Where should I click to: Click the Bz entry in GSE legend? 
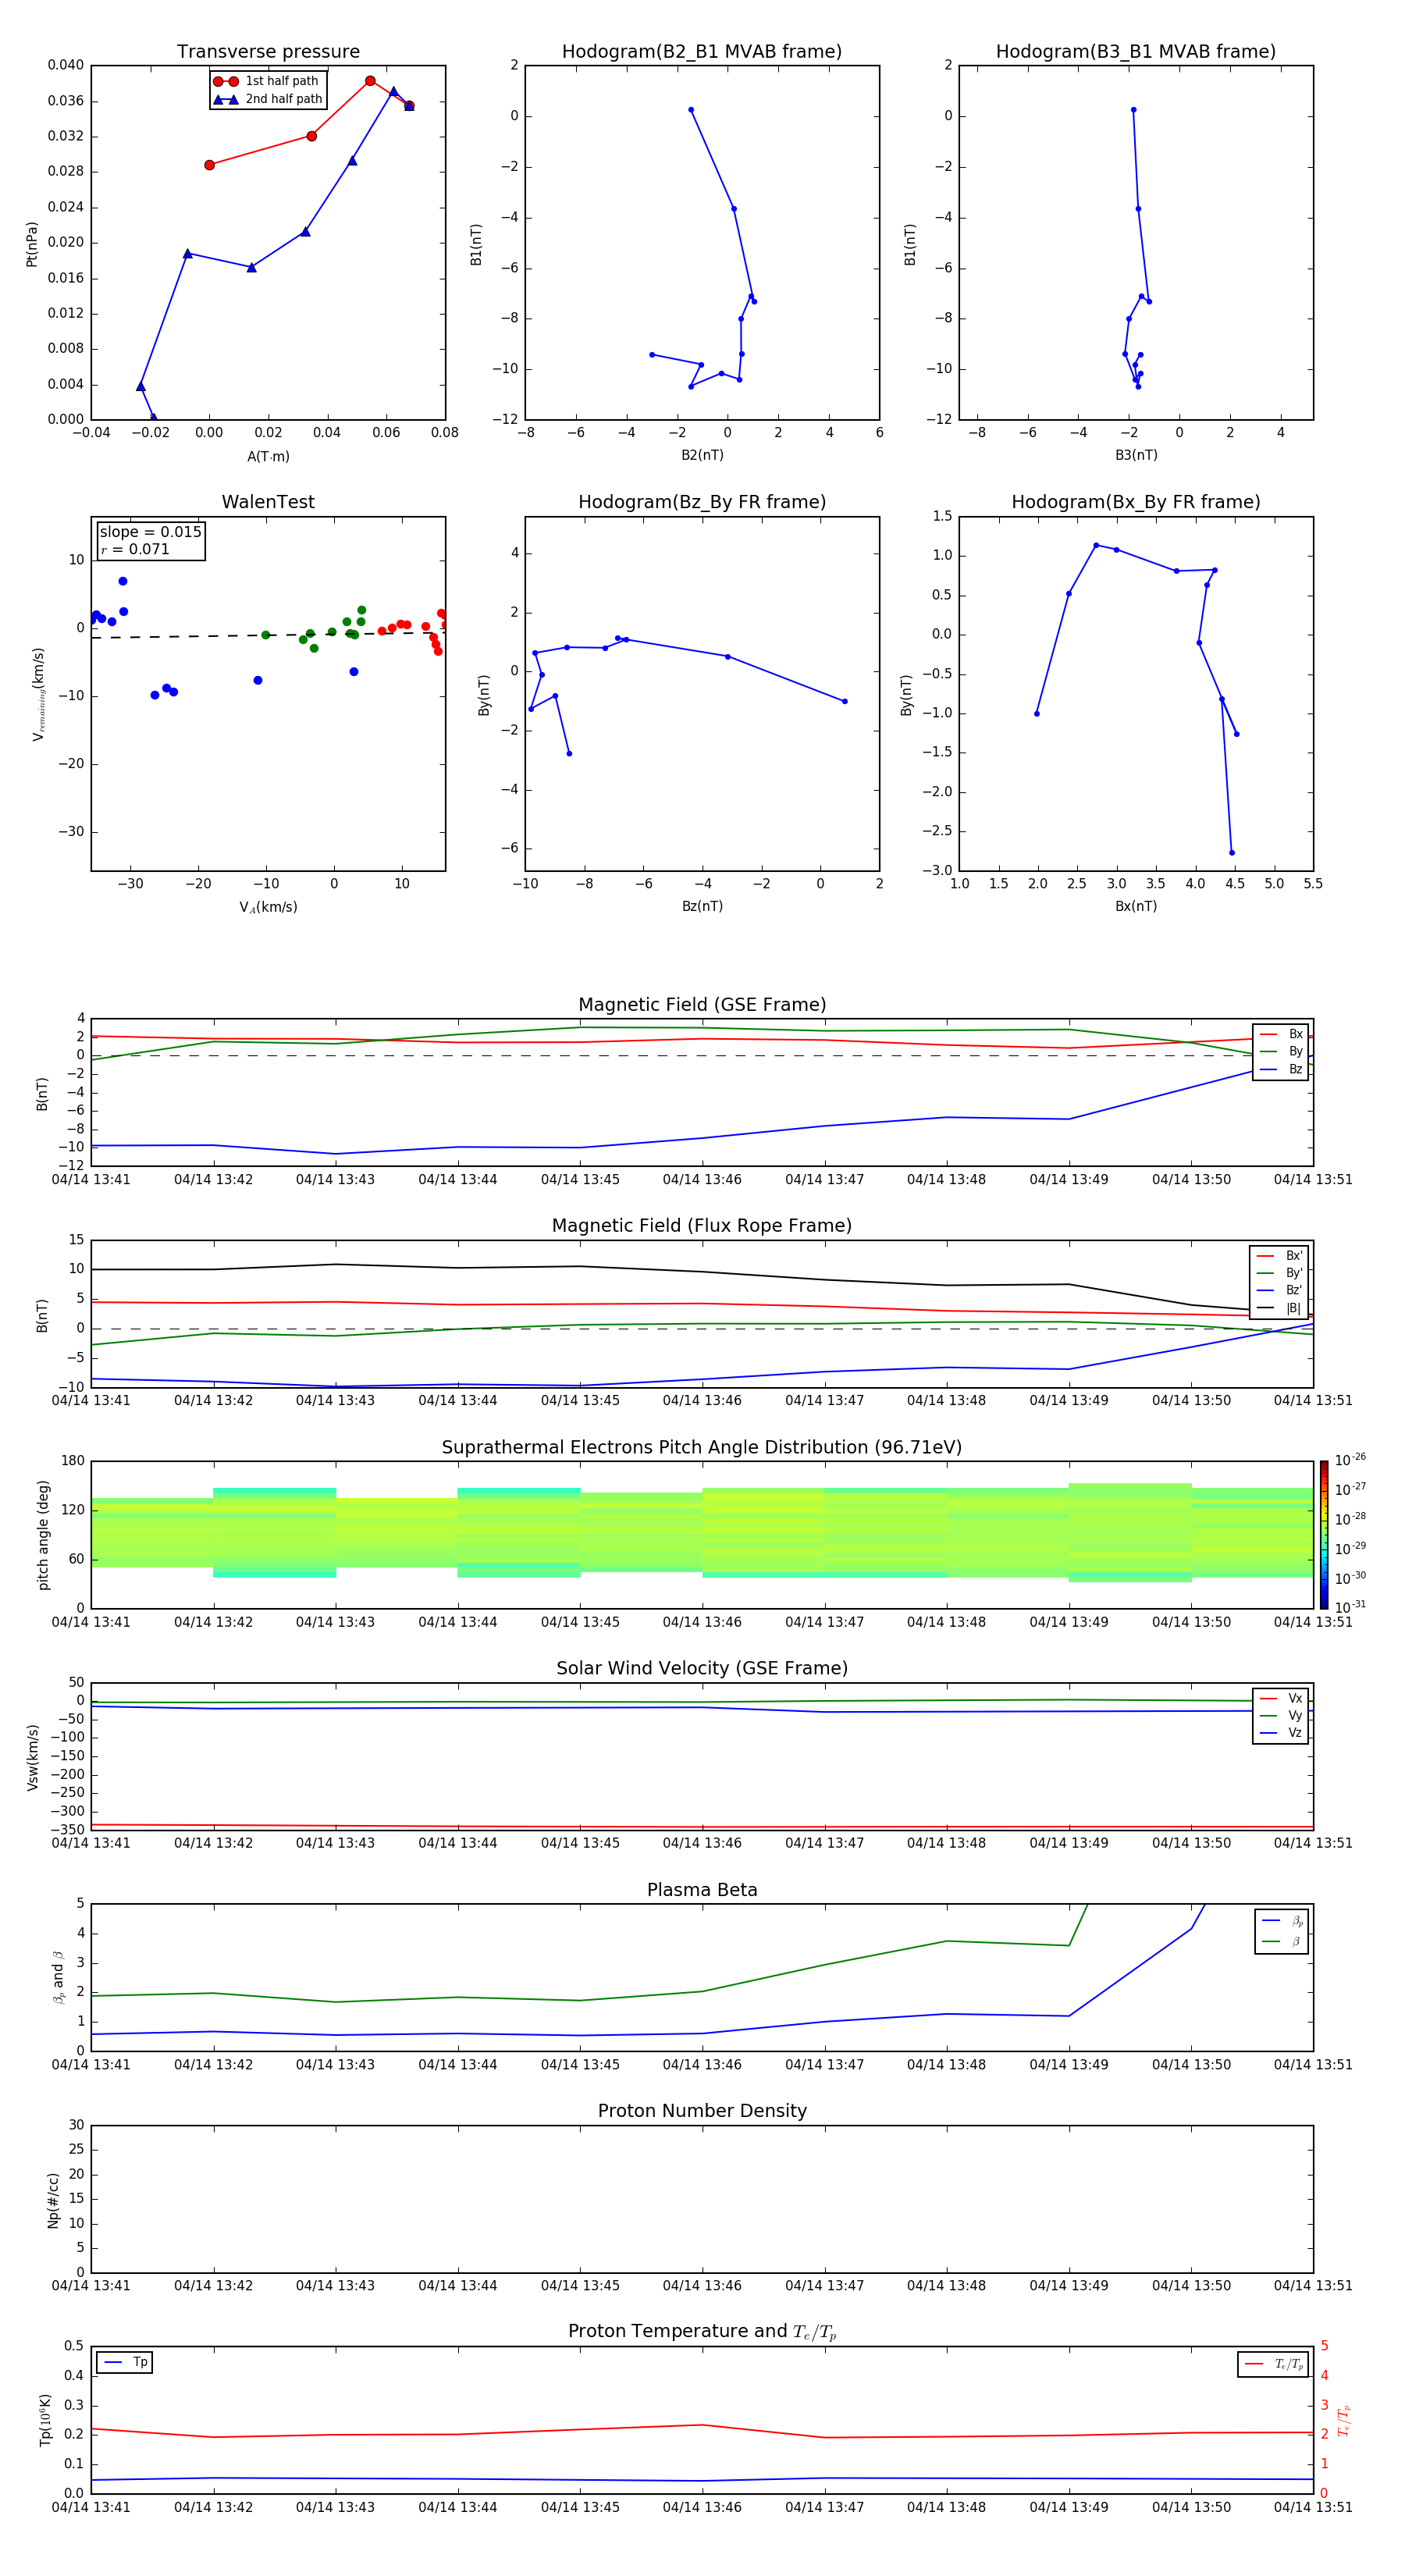point(1281,1069)
